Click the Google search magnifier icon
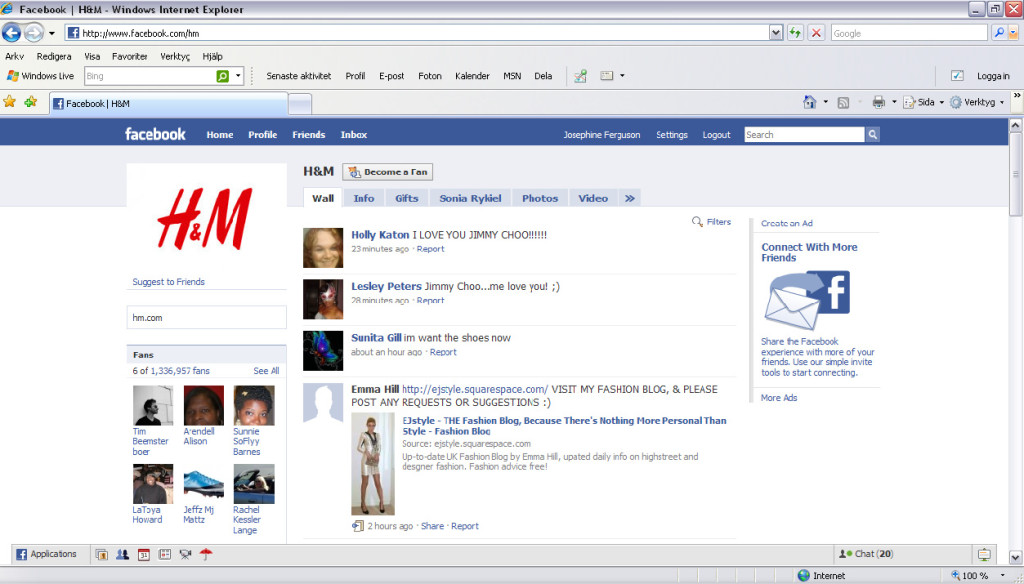The width and height of the screenshot is (1024, 584). [998, 33]
